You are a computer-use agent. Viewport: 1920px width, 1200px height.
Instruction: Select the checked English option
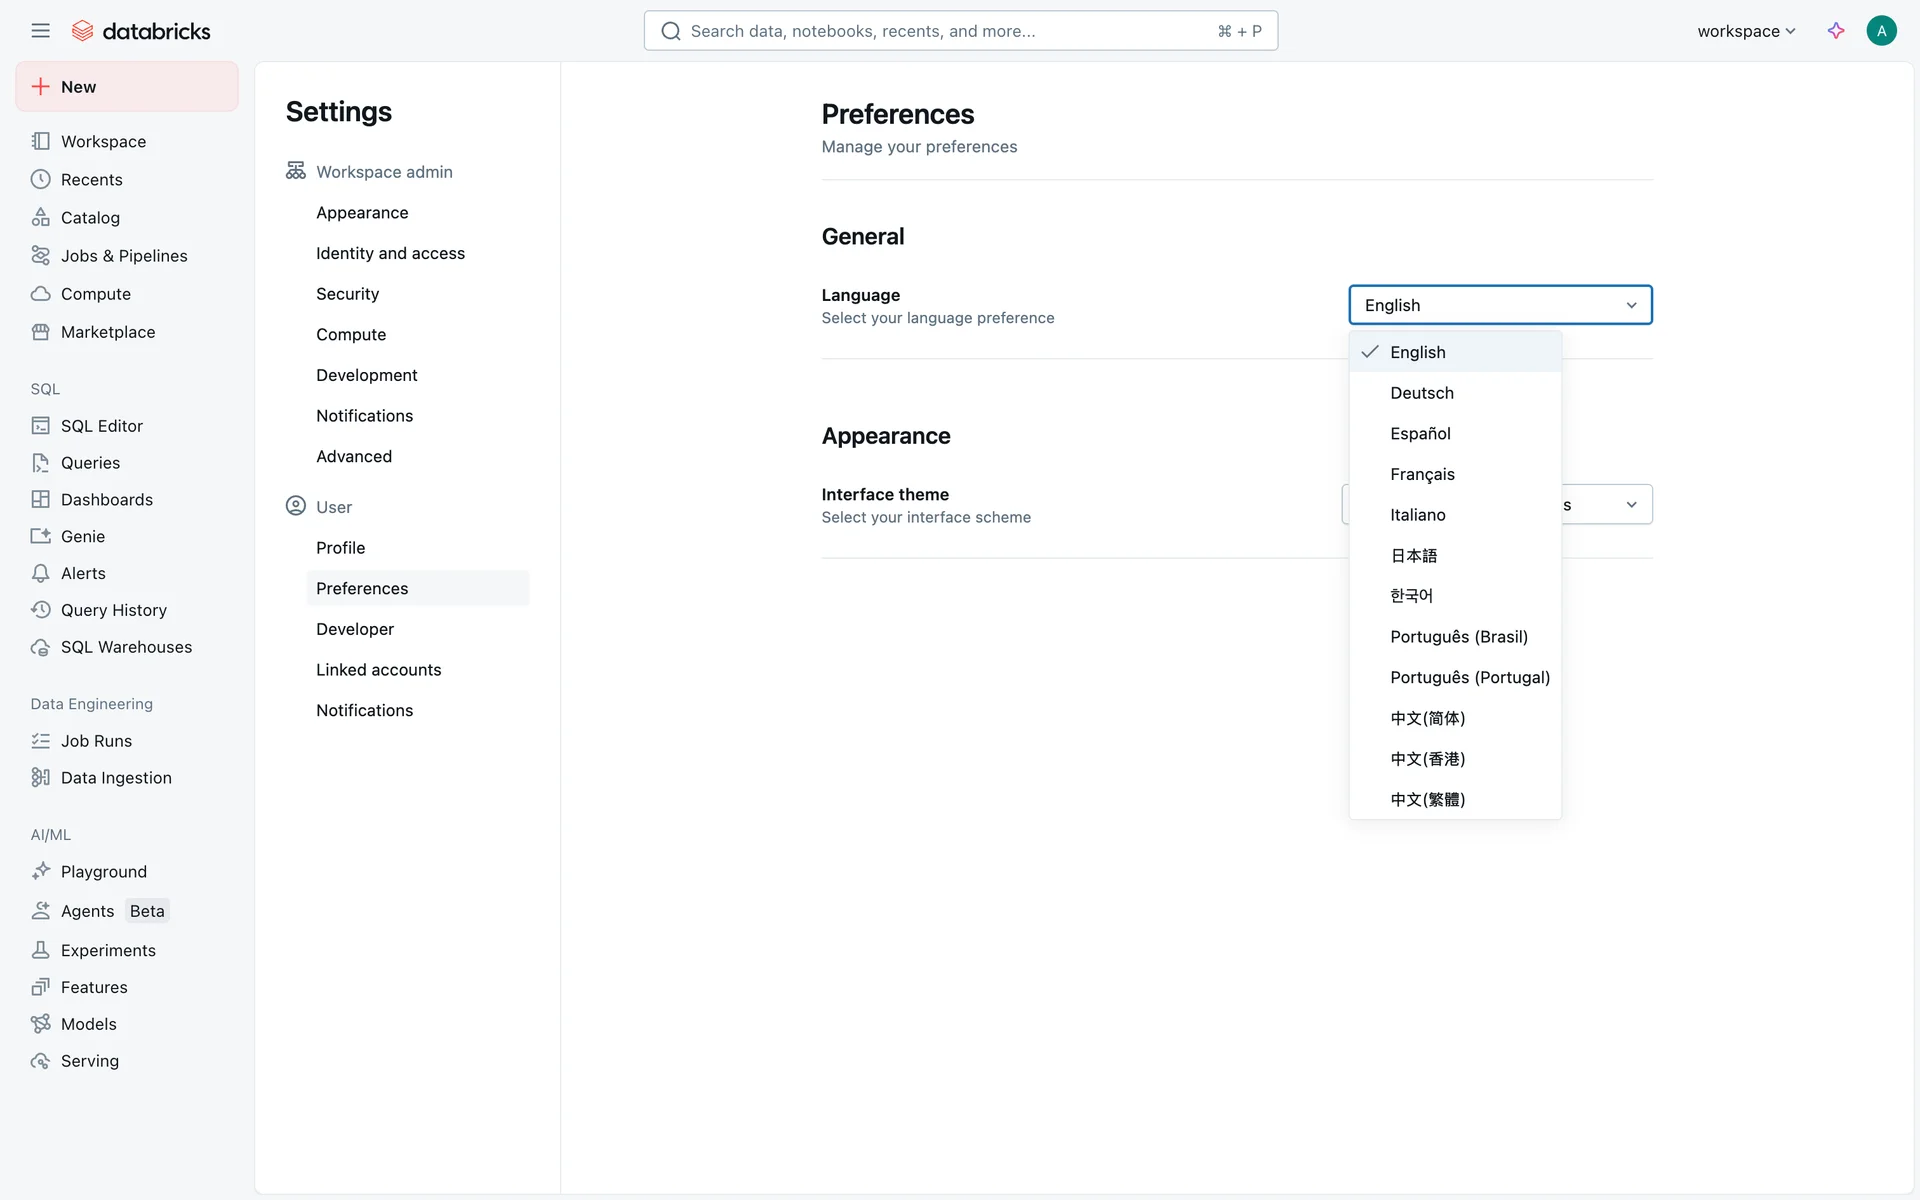(1417, 352)
